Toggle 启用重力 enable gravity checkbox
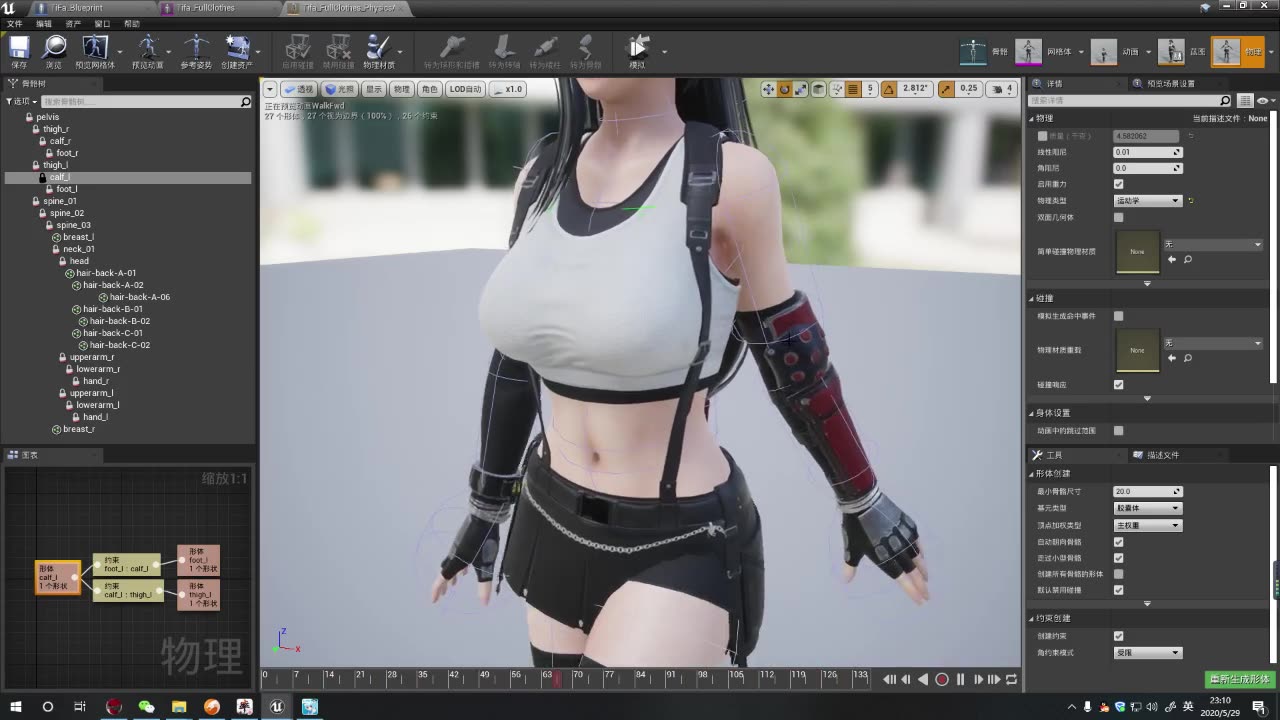This screenshot has width=1280, height=720. point(1118,184)
